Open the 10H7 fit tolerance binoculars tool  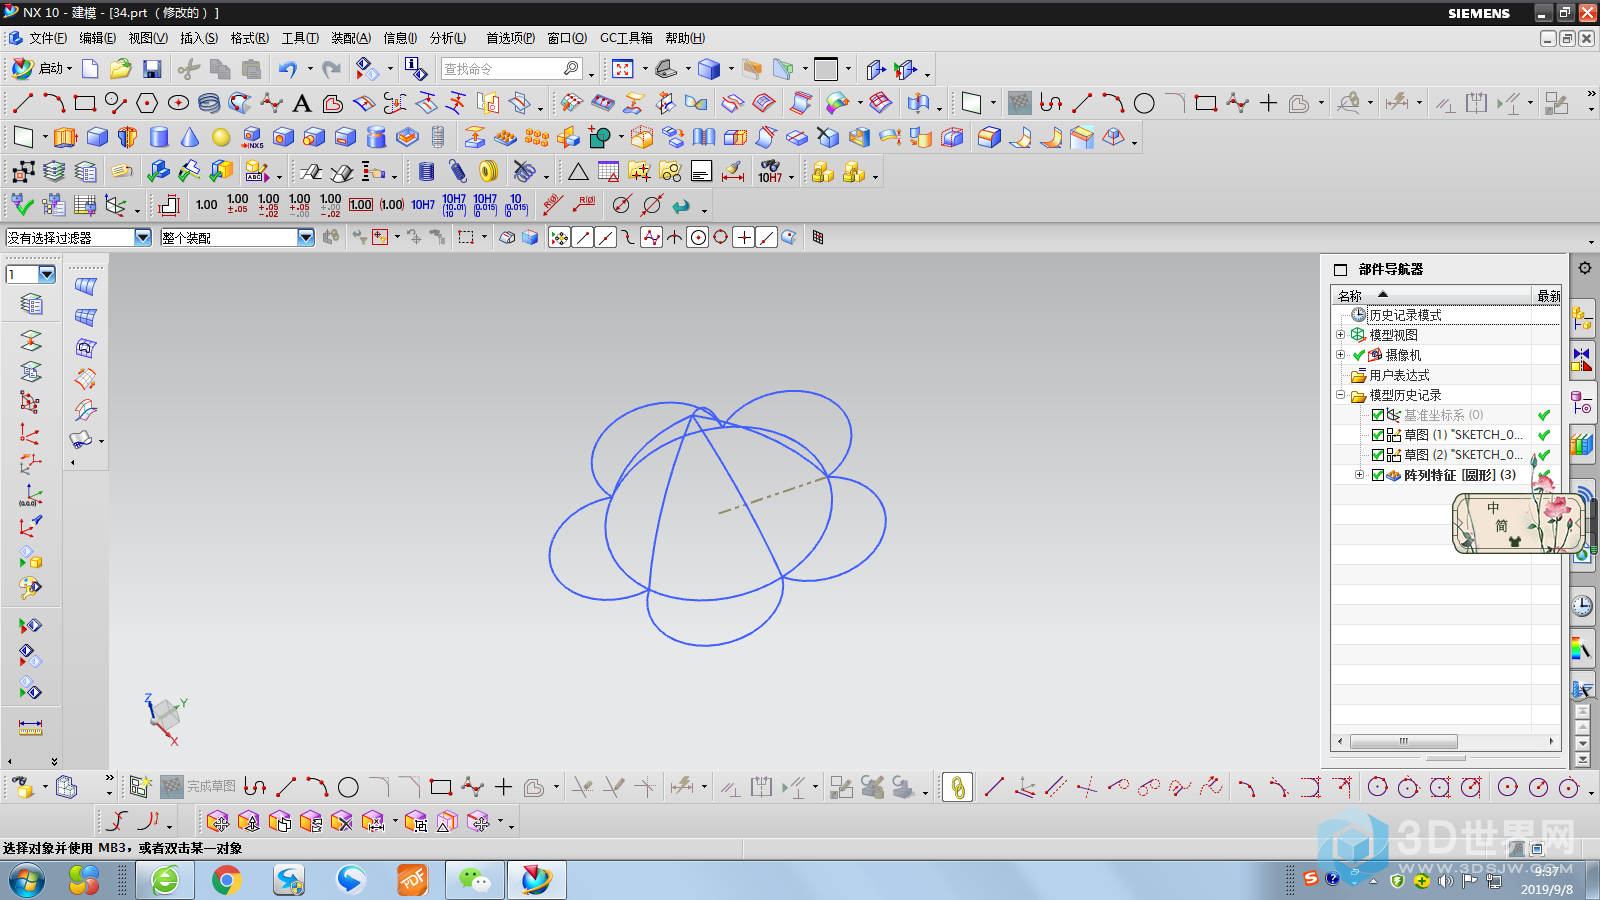click(770, 171)
